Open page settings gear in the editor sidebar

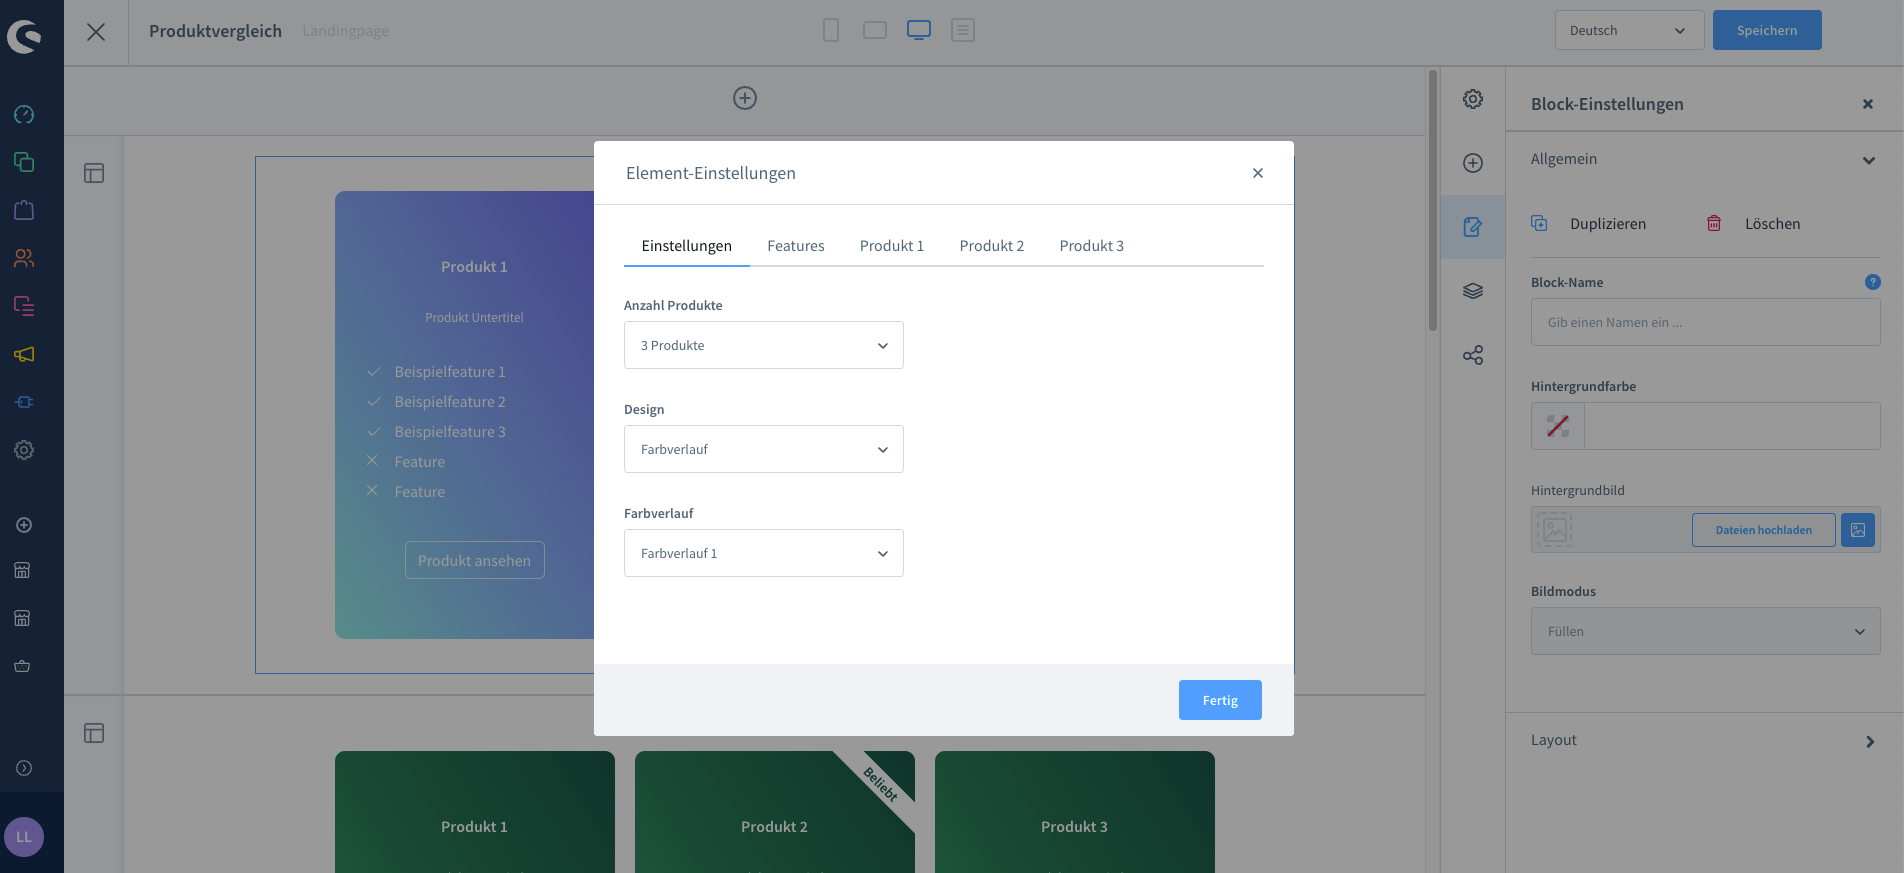click(1473, 99)
